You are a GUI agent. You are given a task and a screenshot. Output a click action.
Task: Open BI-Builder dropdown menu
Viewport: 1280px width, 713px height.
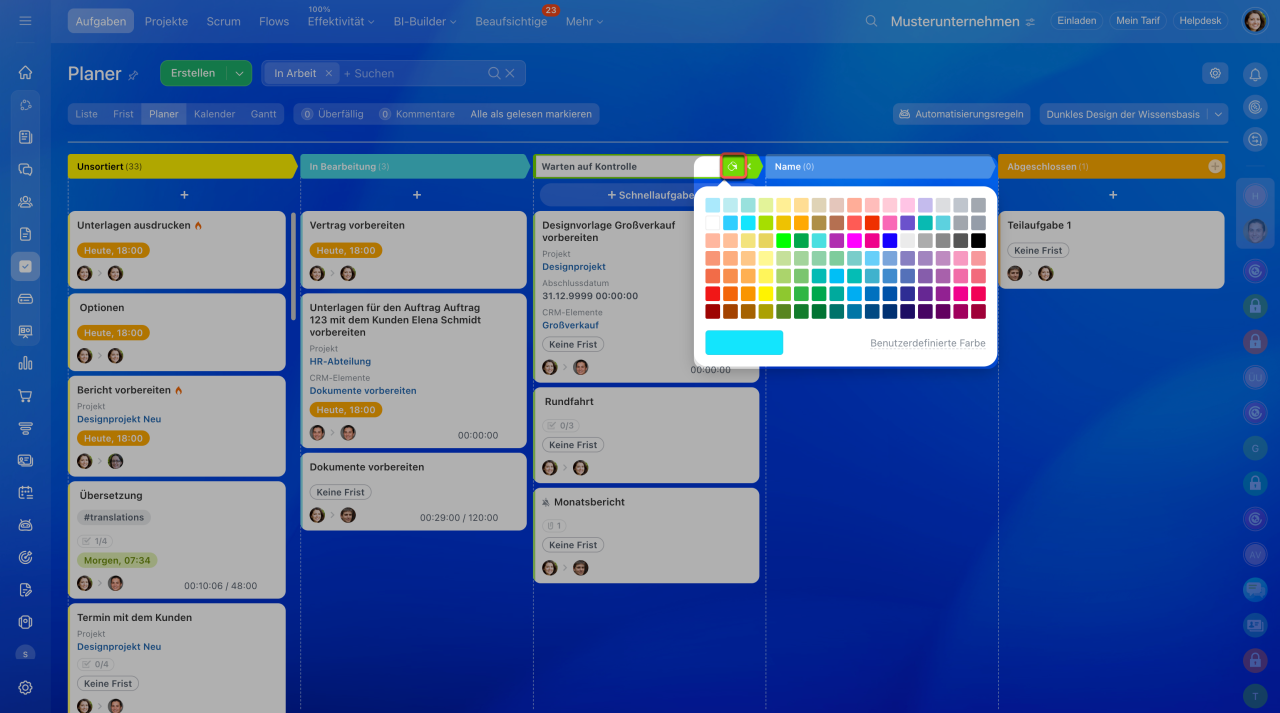click(425, 21)
